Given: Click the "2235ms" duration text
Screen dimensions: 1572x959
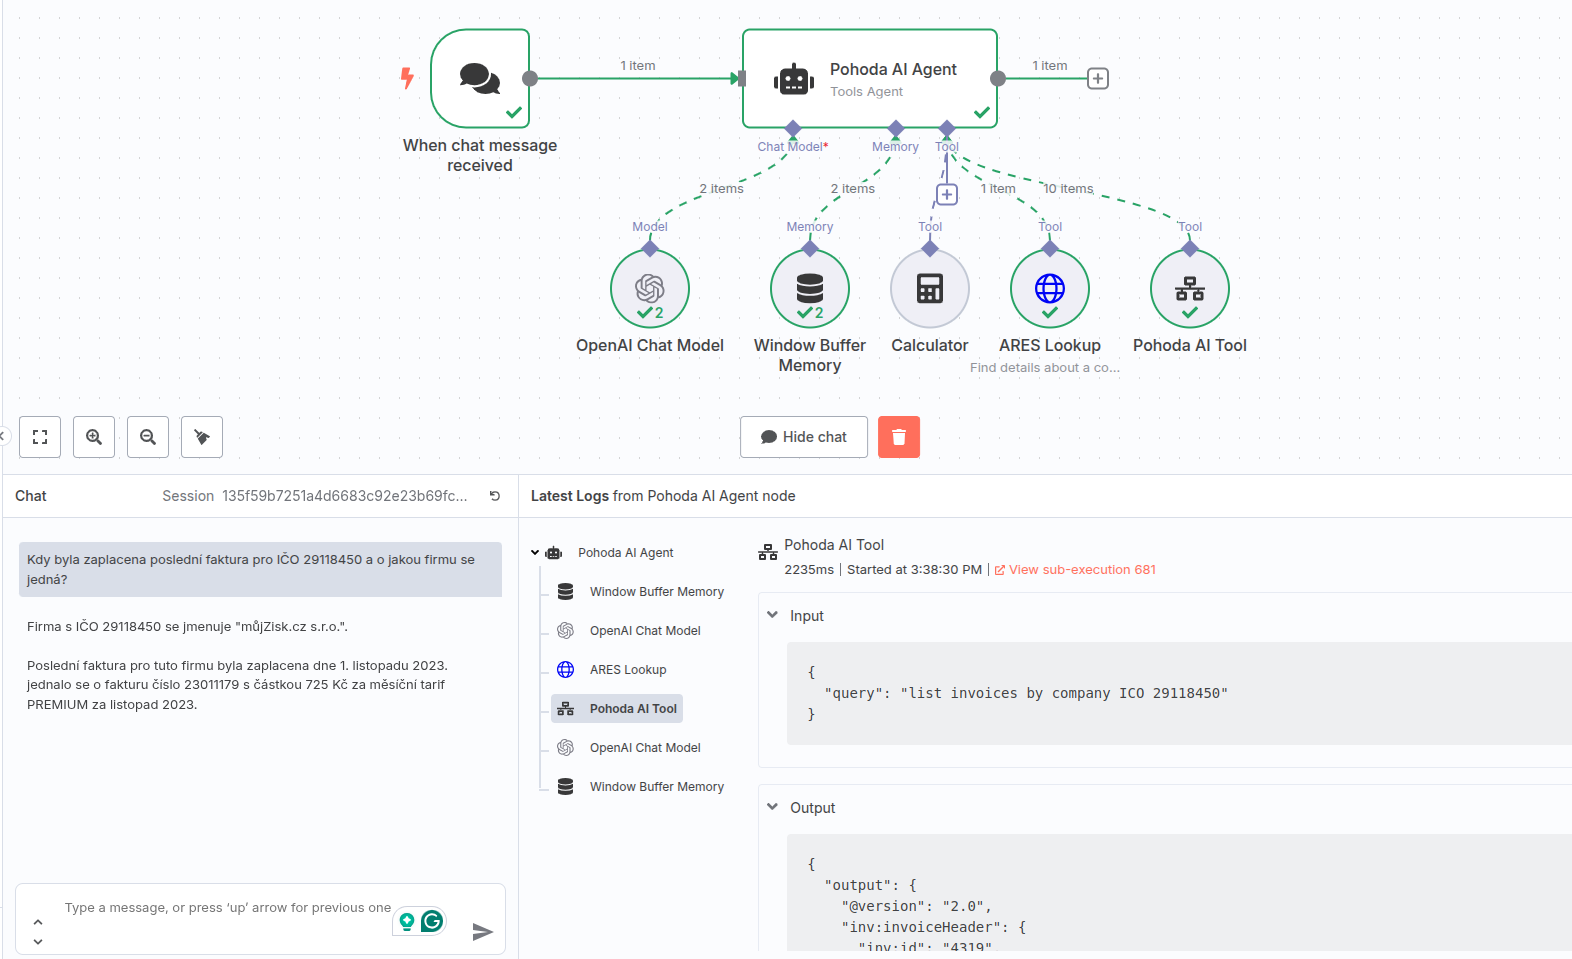Looking at the screenshot, I should [x=809, y=570].
